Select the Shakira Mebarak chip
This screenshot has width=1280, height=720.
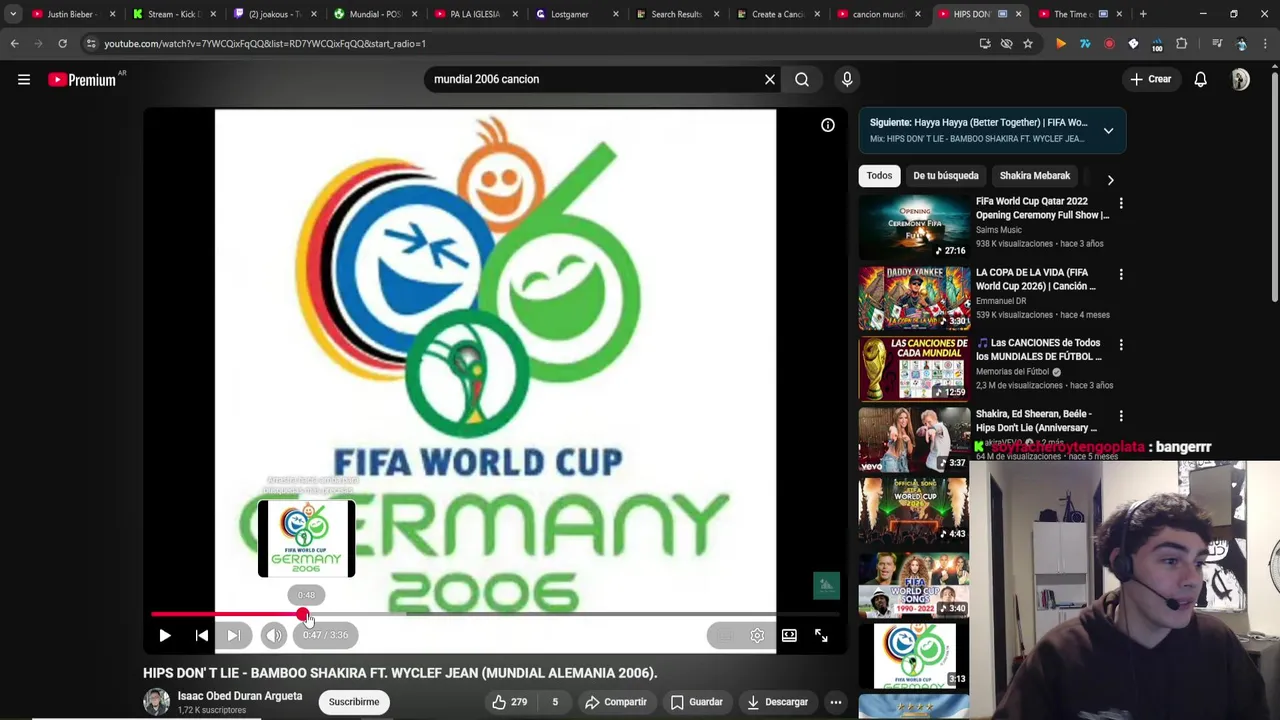(x=1035, y=176)
